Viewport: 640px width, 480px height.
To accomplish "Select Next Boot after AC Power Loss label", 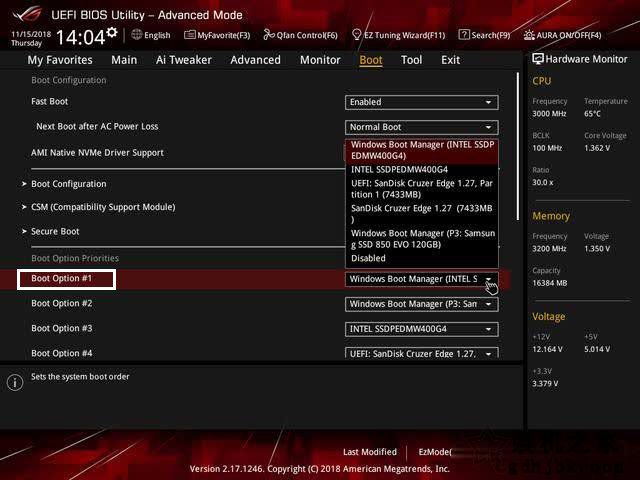I will 97,127.
